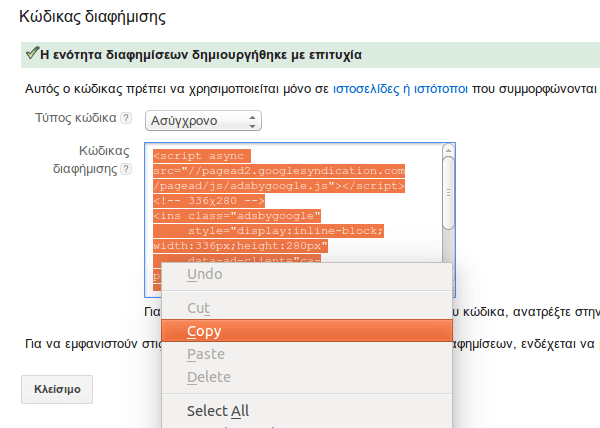The height and width of the screenshot is (428, 600).
Task: Click the '<script async' code line
Action: [x=202, y=156]
